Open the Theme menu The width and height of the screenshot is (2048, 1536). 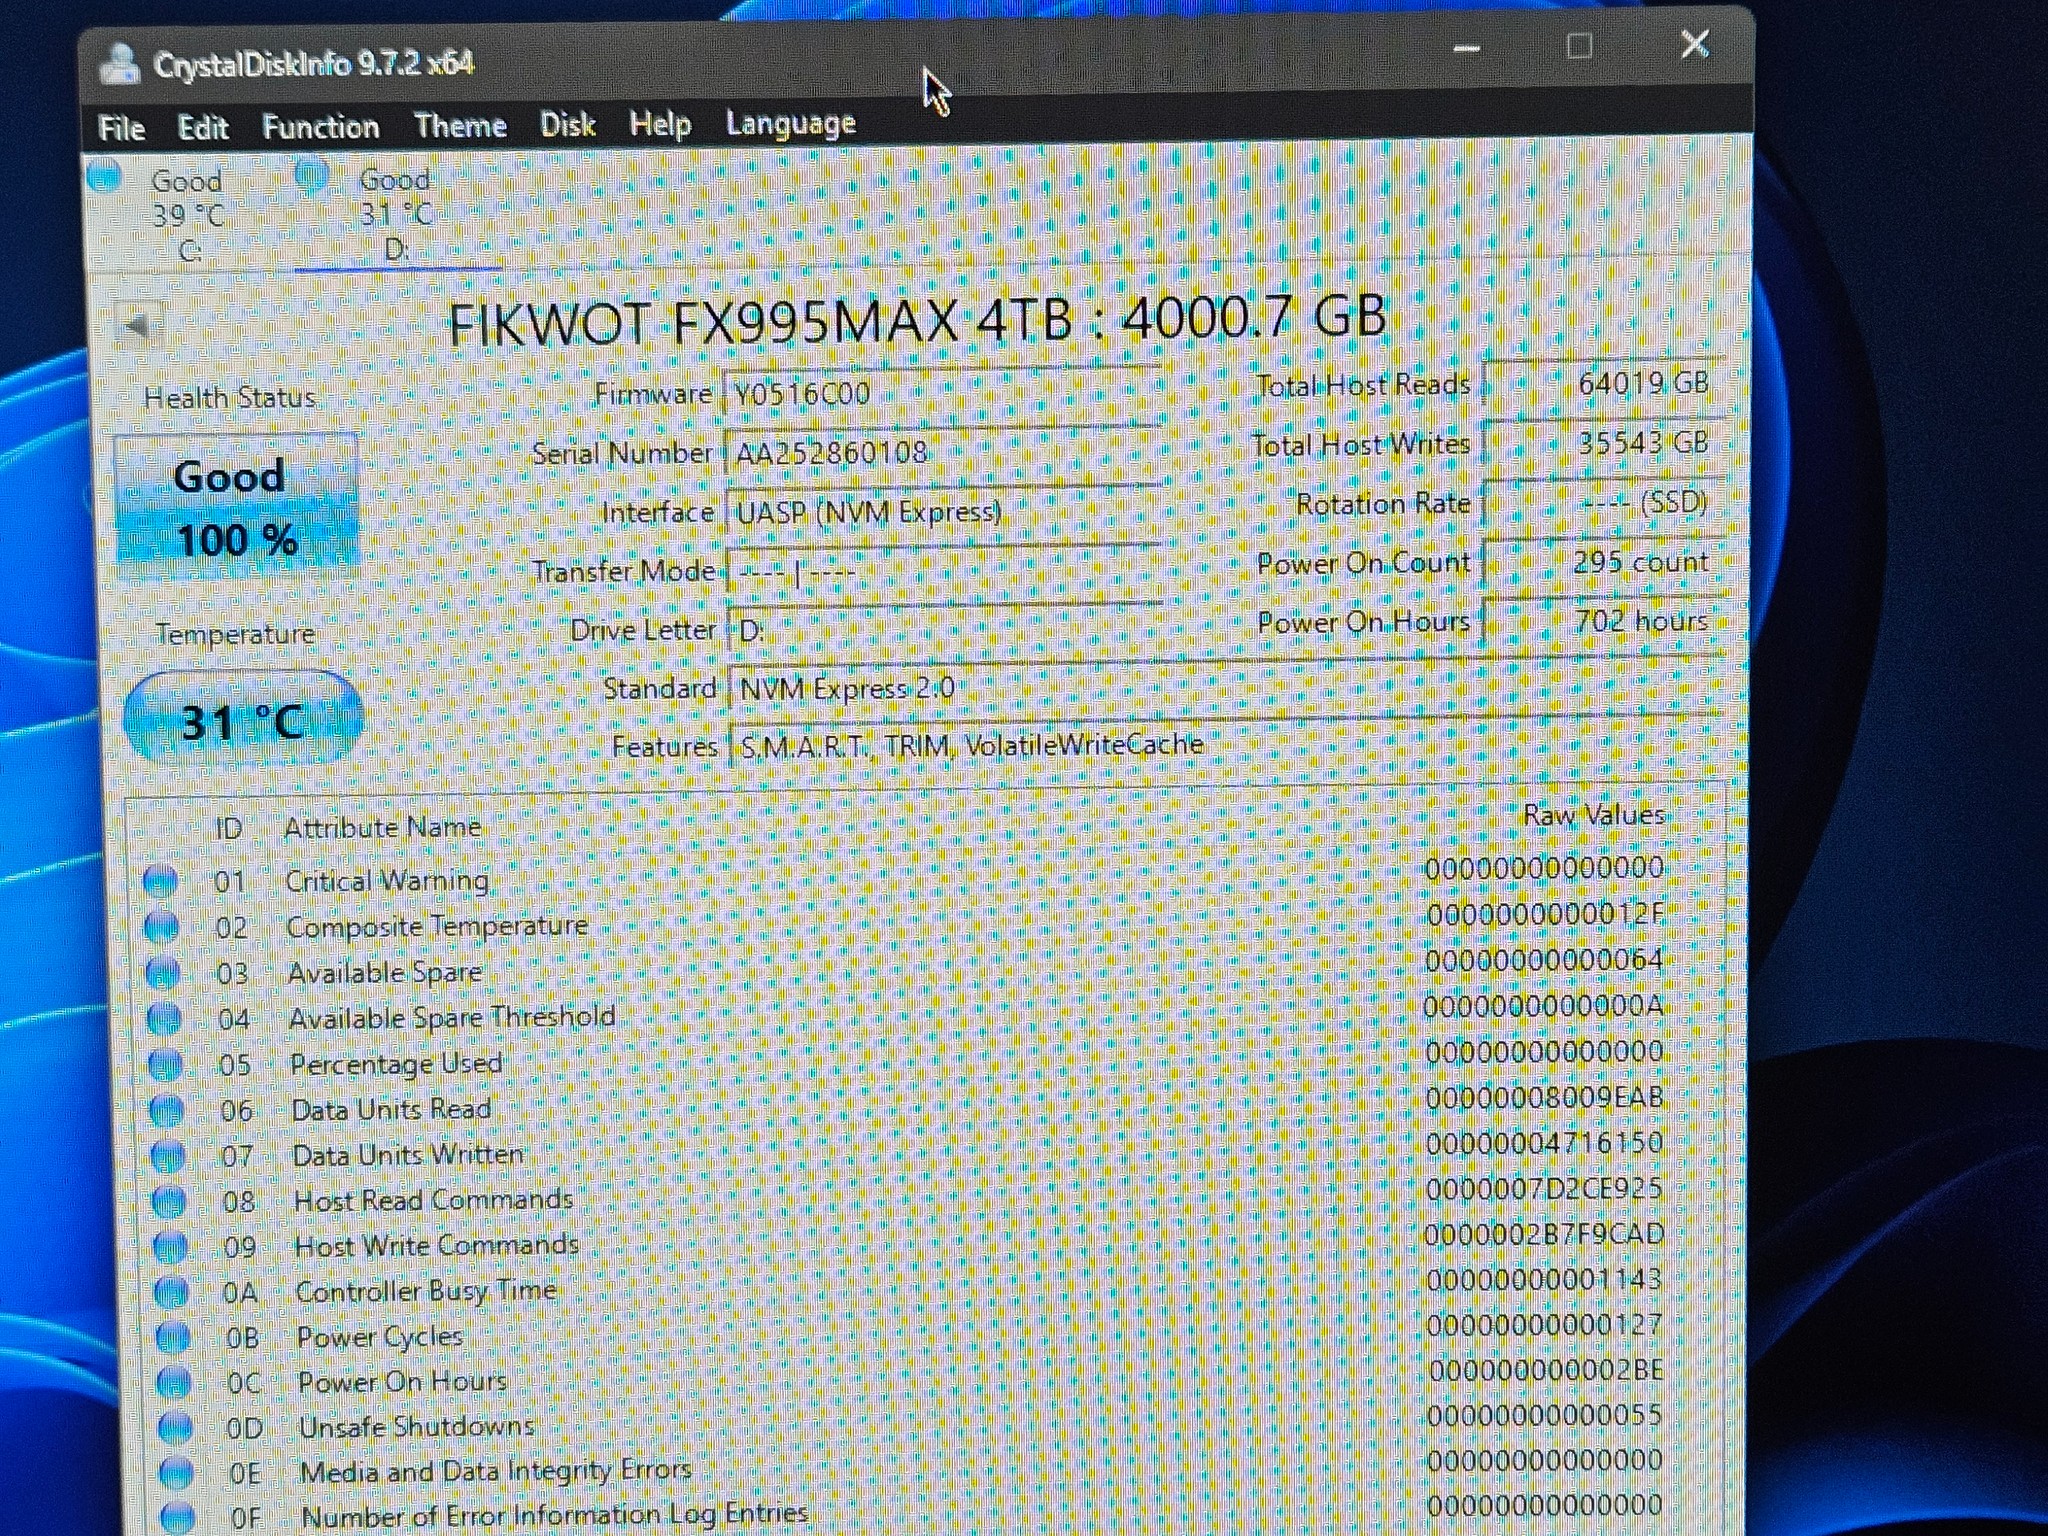pyautogui.click(x=460, y=126)
